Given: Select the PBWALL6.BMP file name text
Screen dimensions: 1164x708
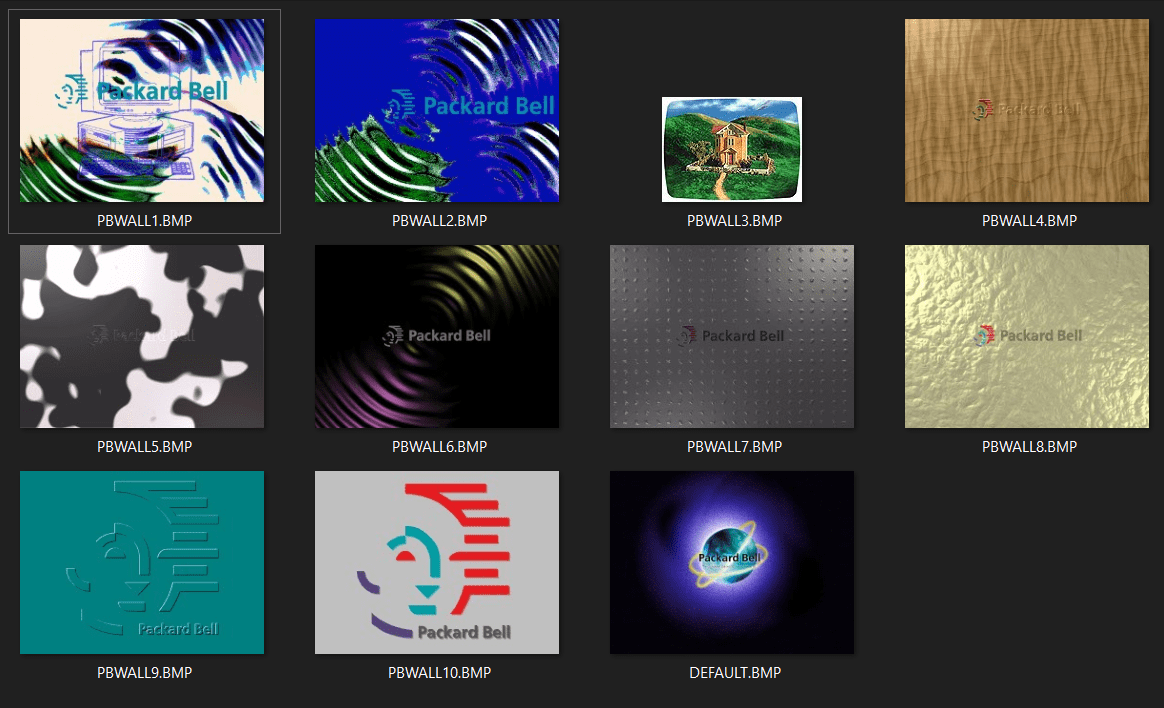Looking at the screenshot, I should point(439,446).
